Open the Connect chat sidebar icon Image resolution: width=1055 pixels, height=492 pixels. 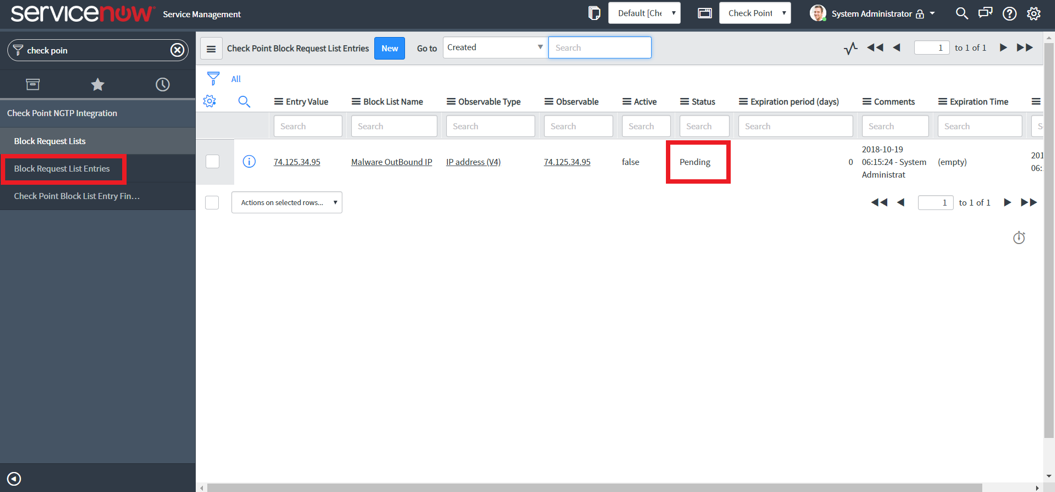click(985, 13)
